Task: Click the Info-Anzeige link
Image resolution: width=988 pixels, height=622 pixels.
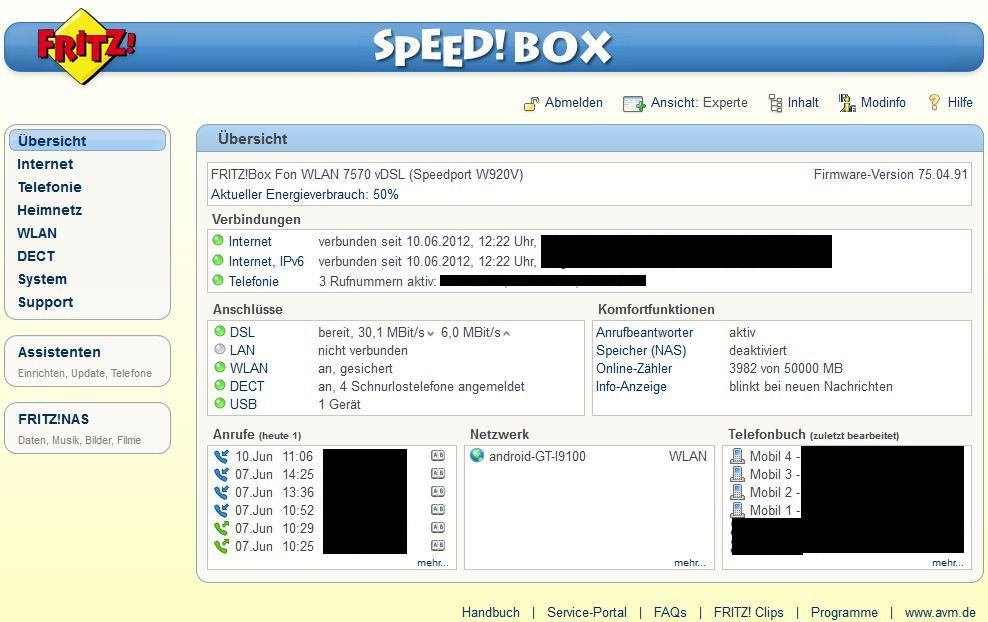Action: coord(631,386)
